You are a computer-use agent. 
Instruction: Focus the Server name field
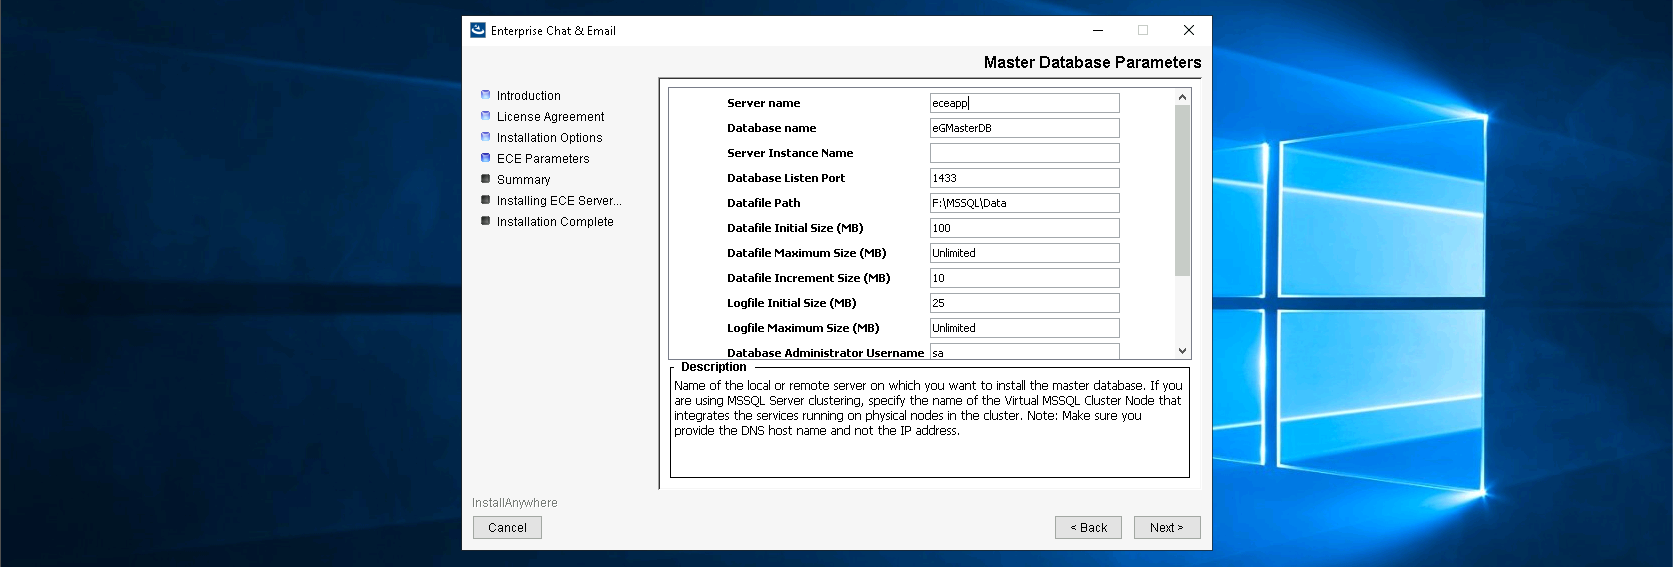click(x=1024, y=103)
